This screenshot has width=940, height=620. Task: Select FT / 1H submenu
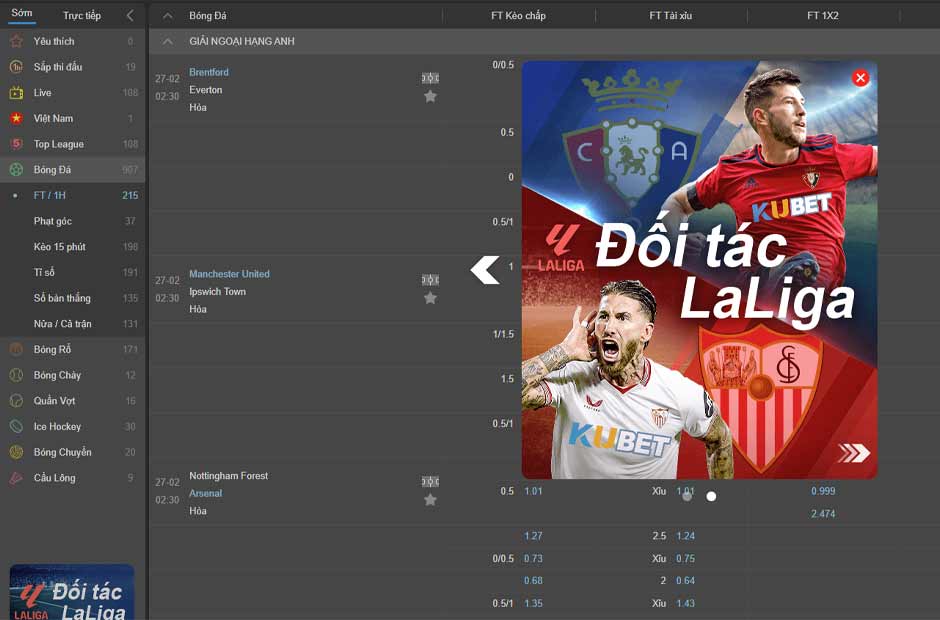point(50,195)
